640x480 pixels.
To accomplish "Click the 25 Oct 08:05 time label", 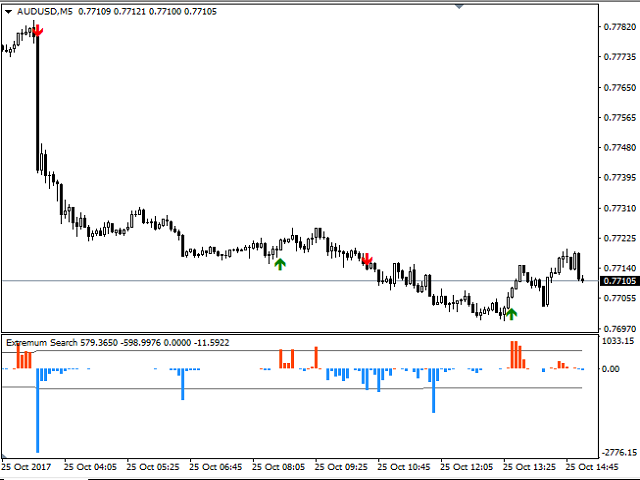I will [278, 467].
